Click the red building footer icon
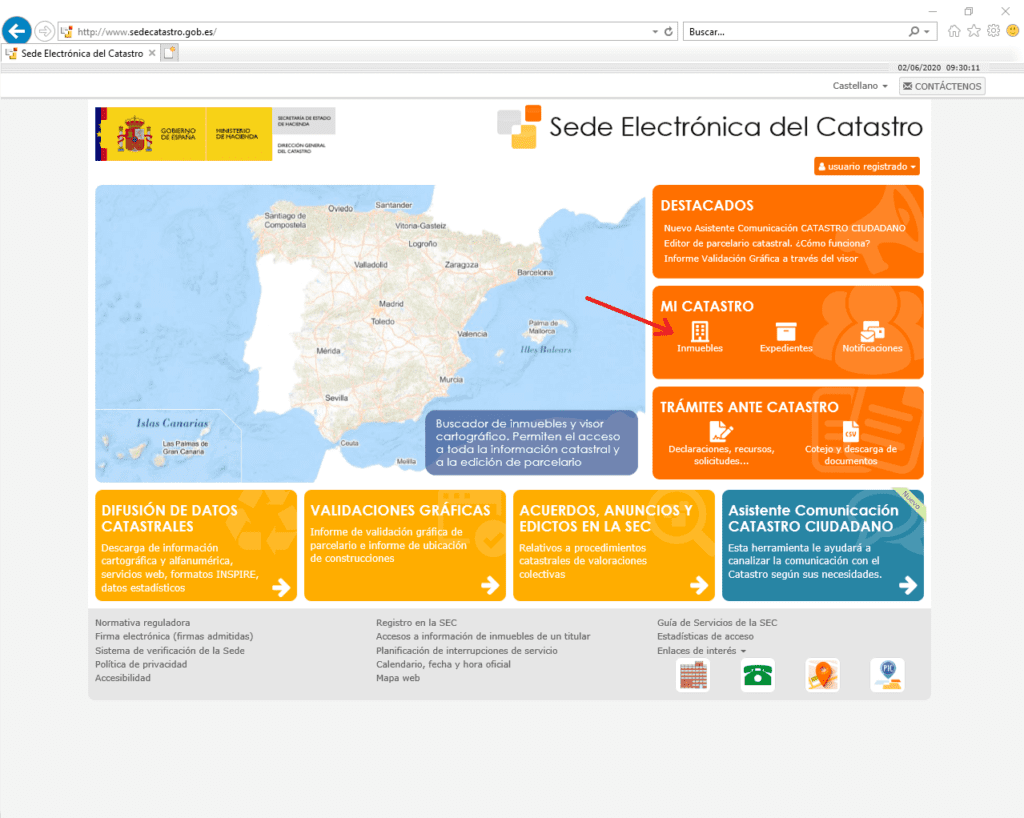 (693, 674)
